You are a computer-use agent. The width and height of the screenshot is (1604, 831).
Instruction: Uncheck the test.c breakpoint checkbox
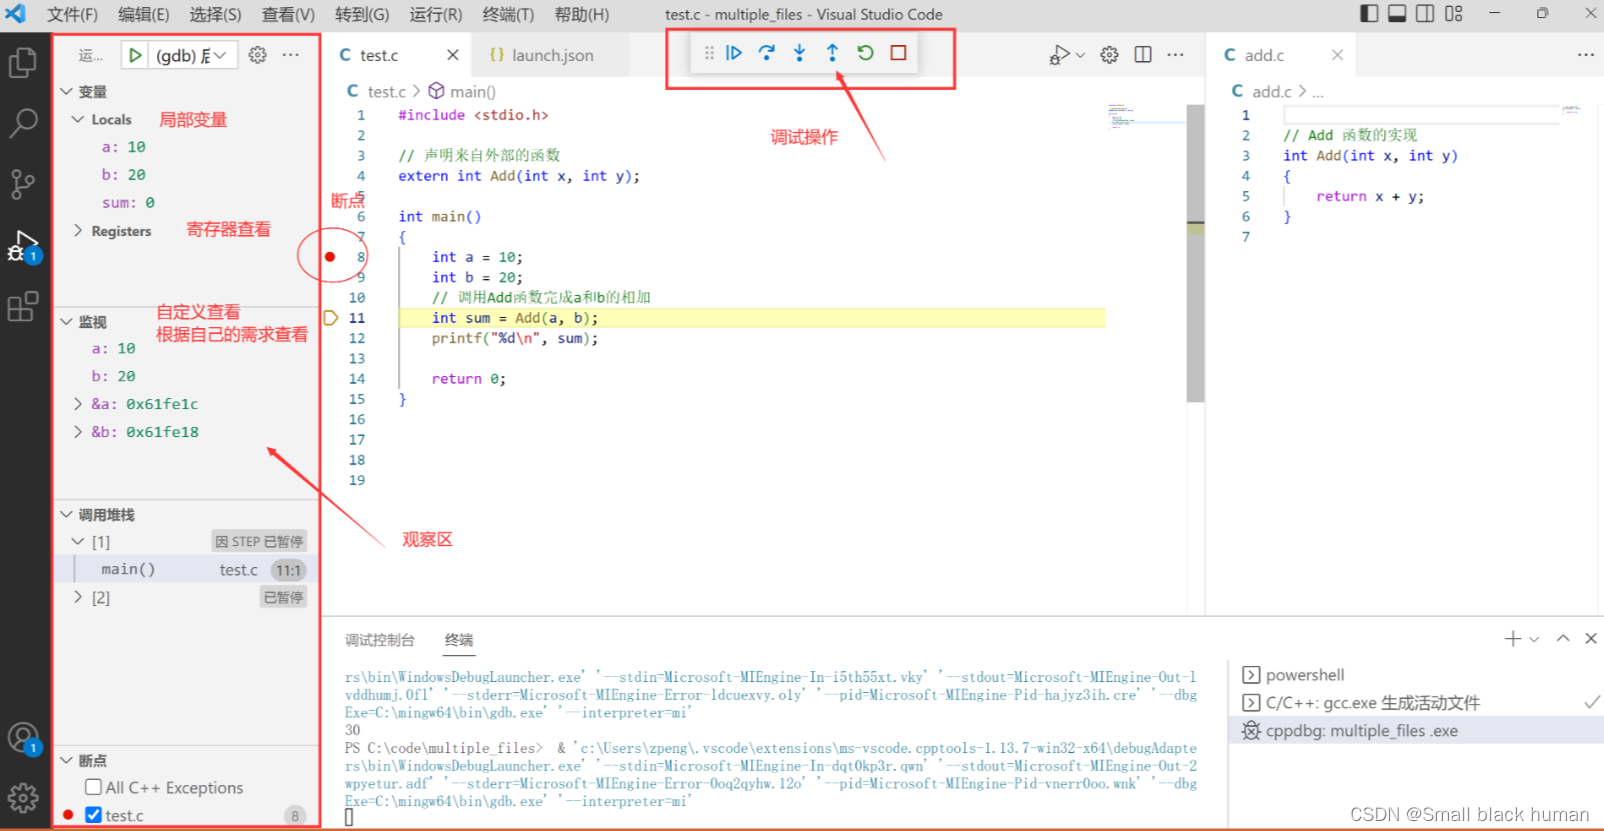(94, 815)
